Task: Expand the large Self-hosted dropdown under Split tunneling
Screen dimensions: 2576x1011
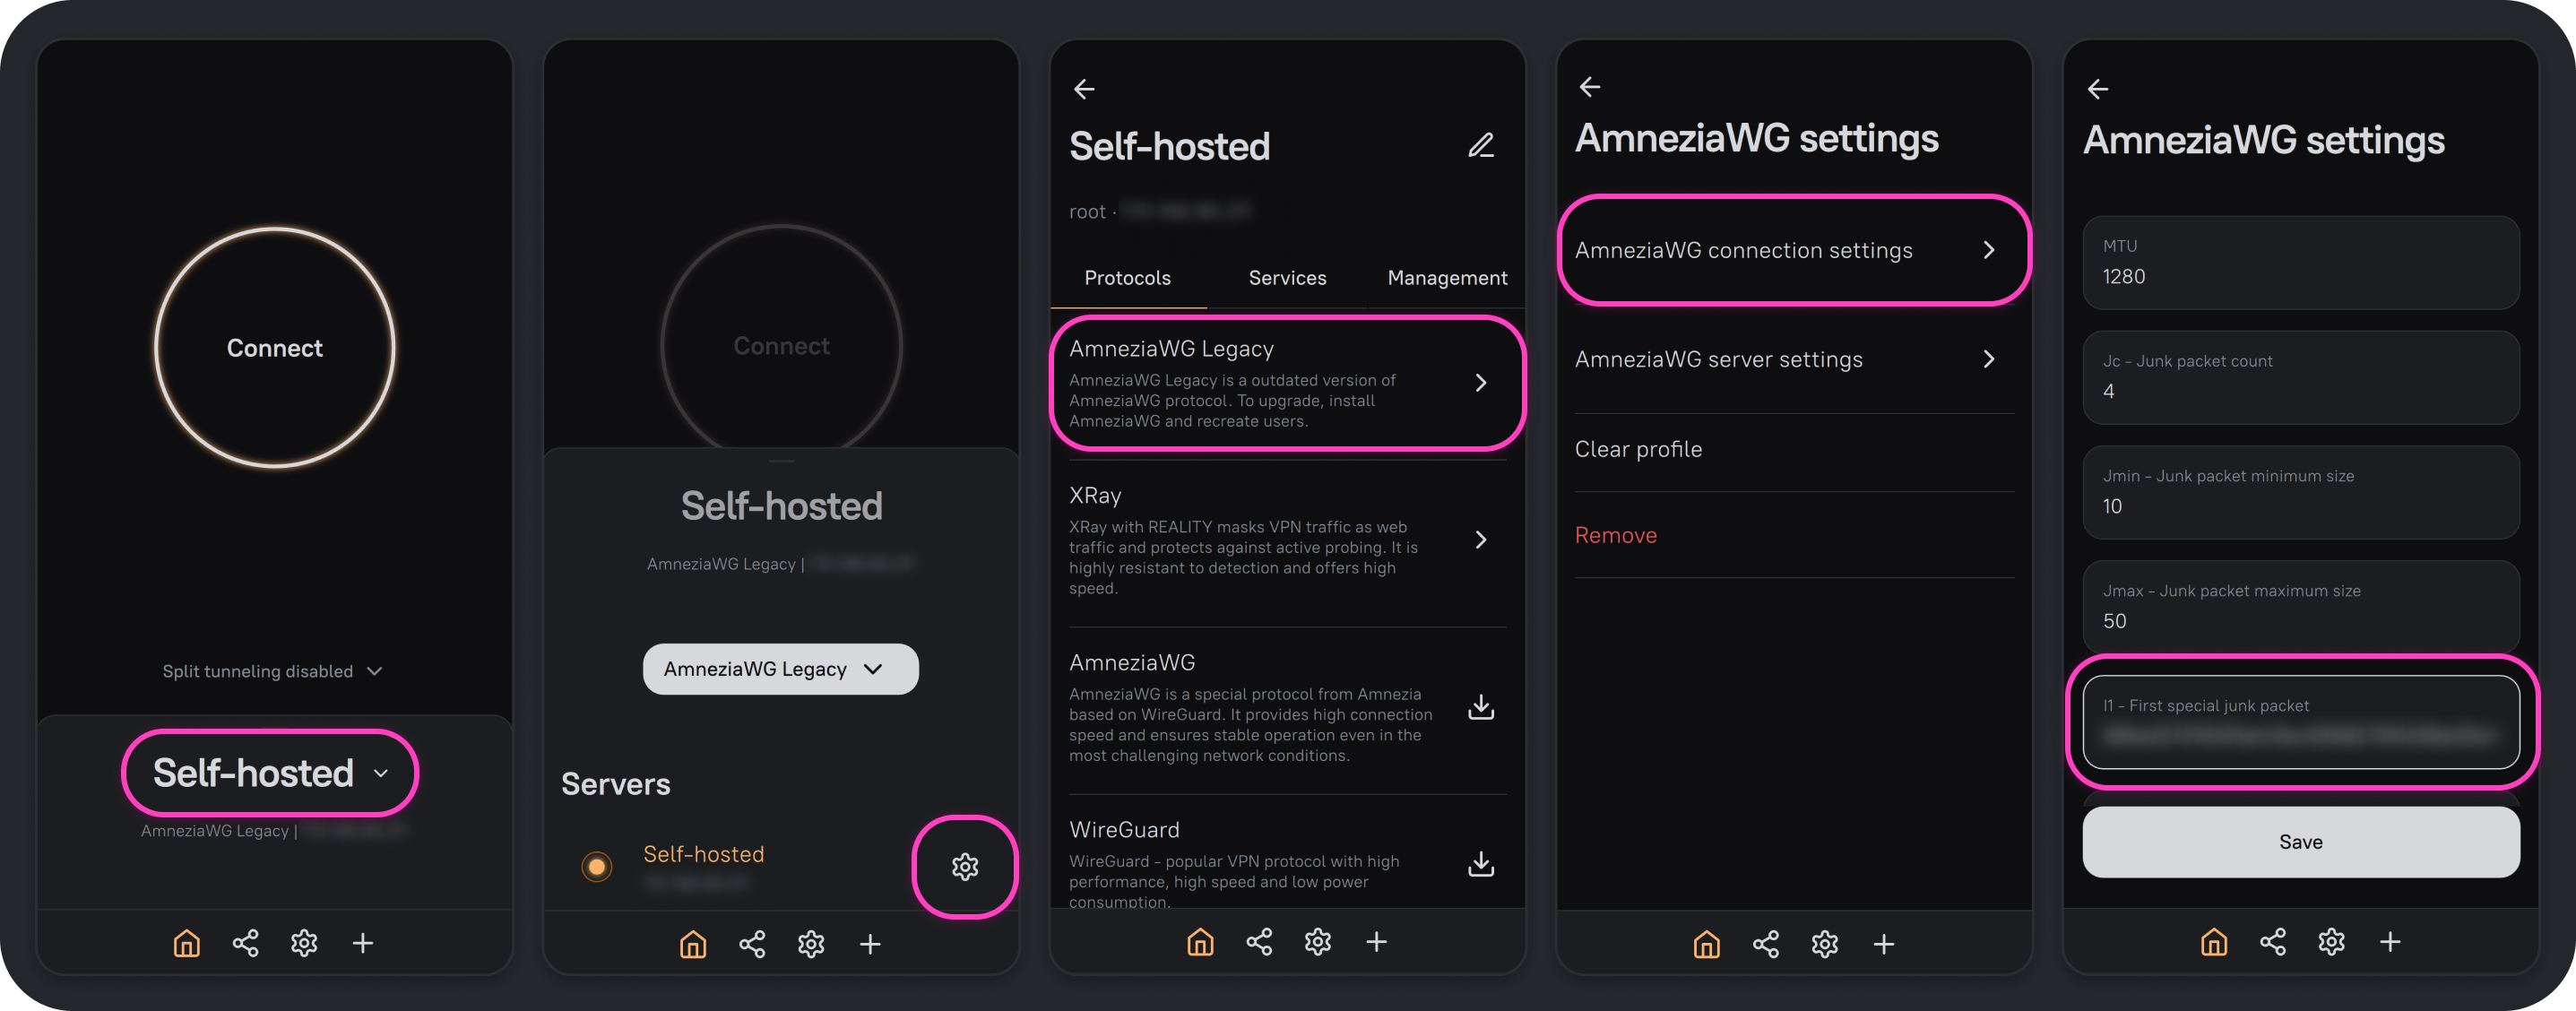Action: [270, 773]
